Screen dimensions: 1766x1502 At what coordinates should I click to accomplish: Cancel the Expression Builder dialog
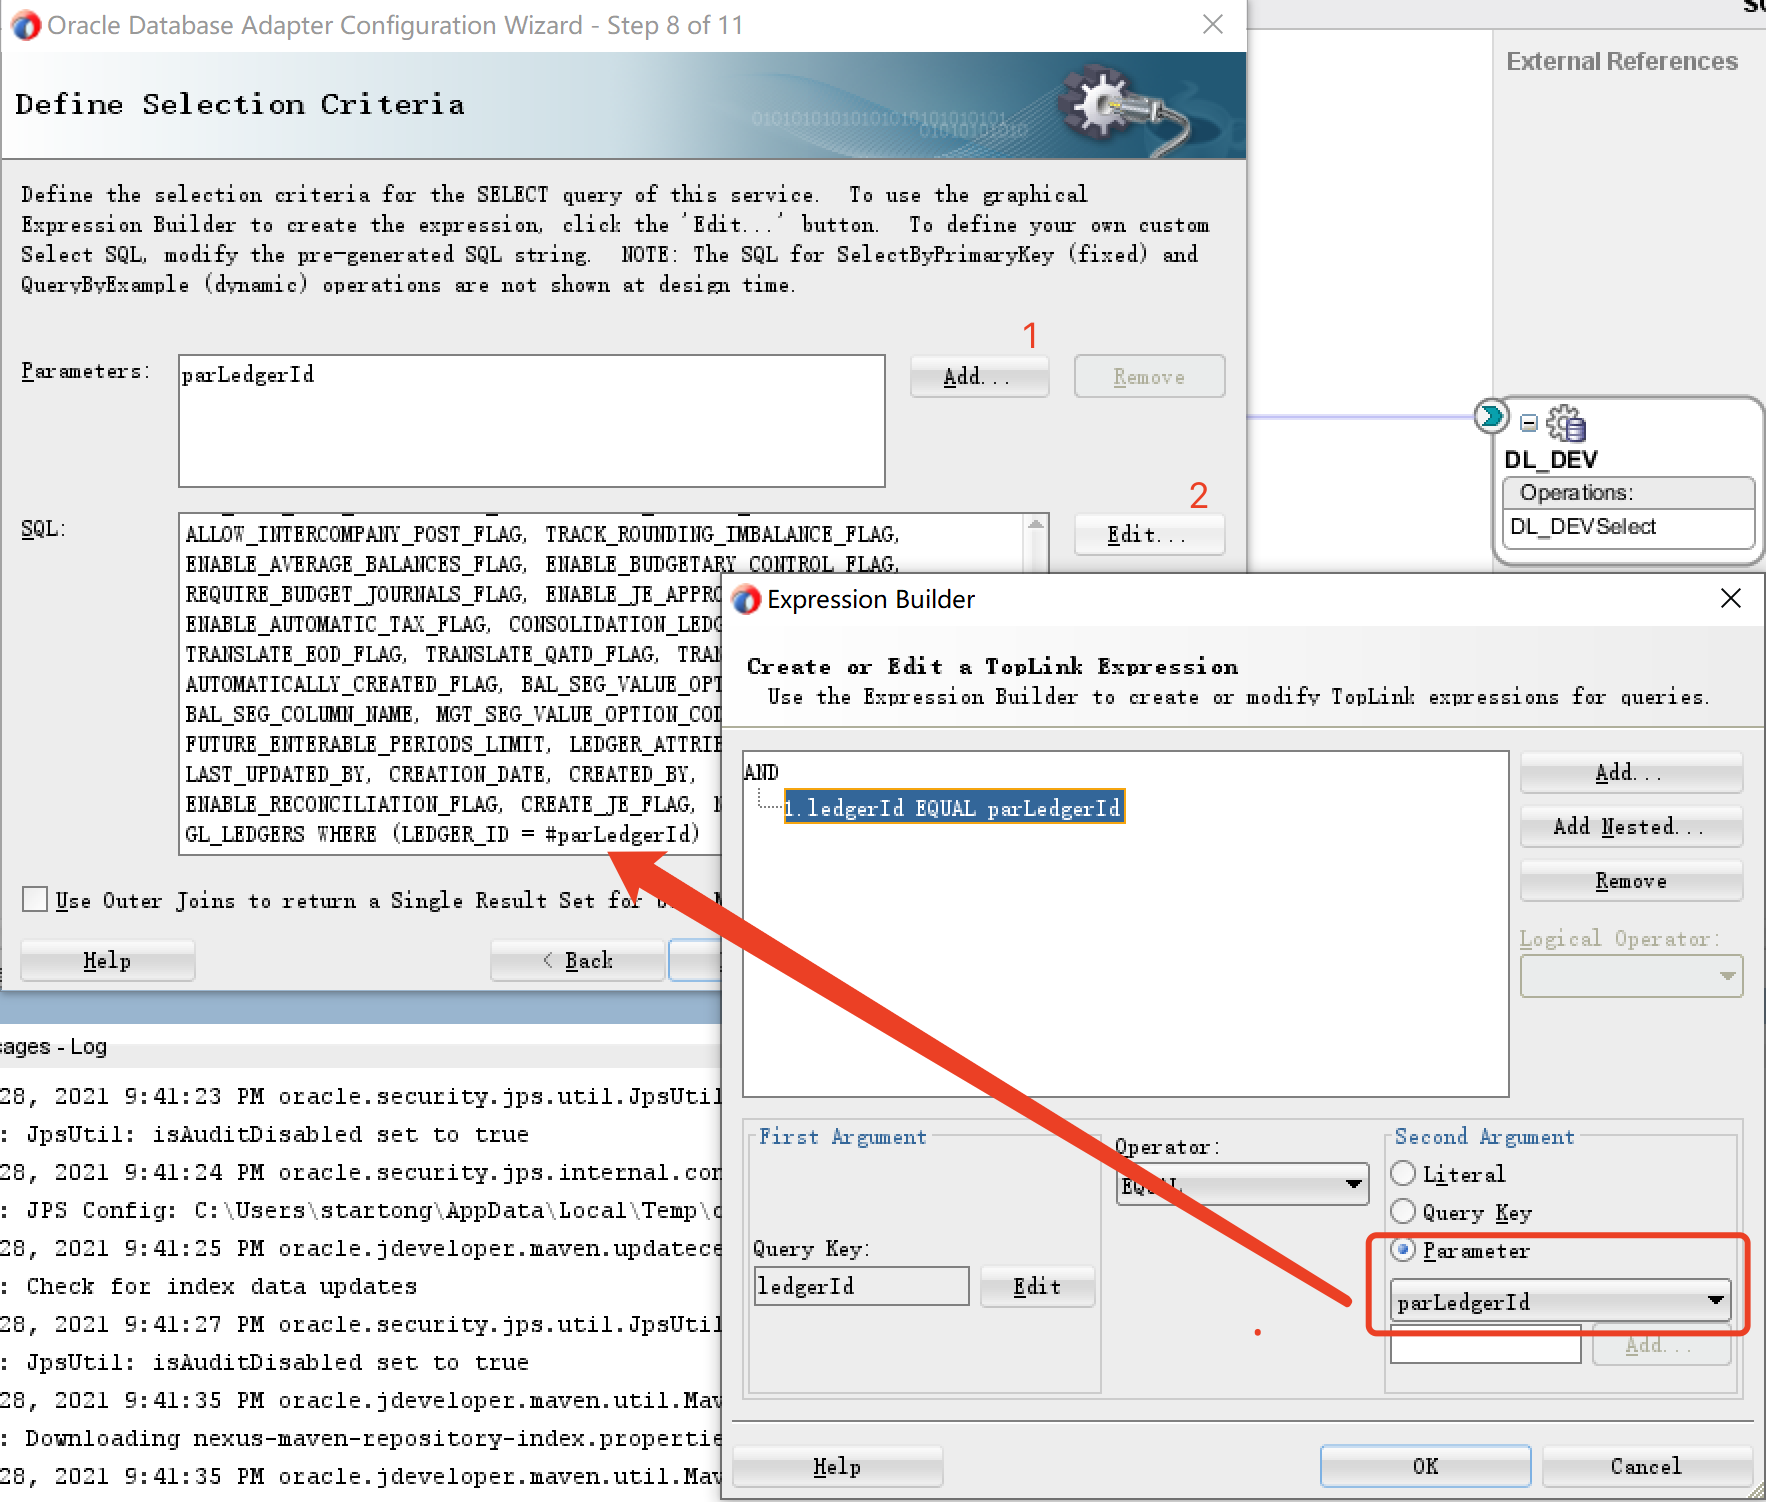point(1646,1466)
